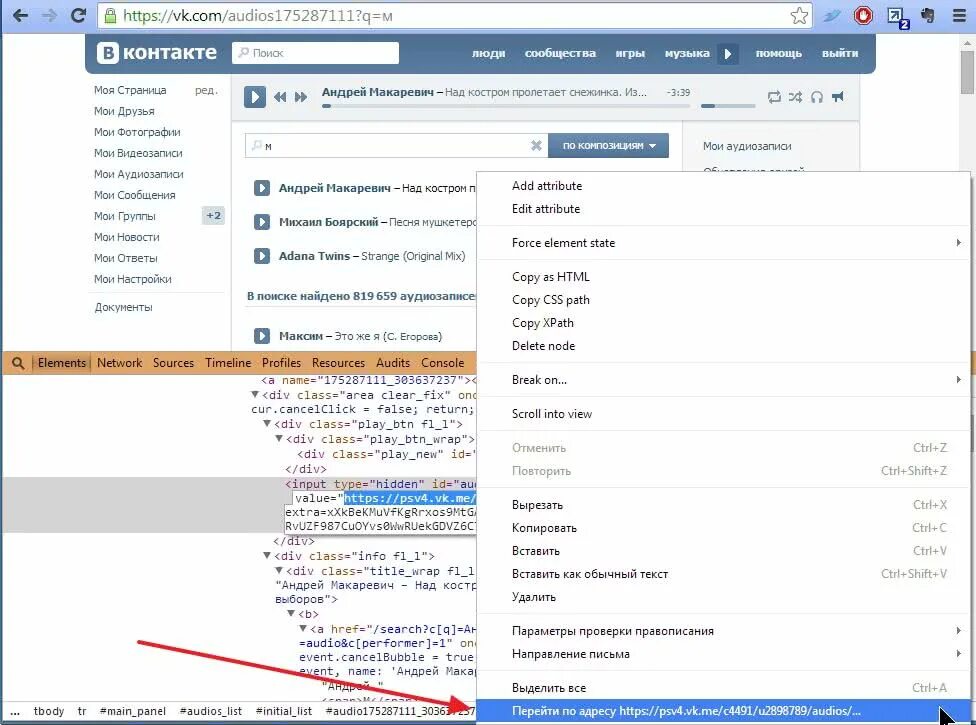Toggle repeat in the audio player
The width and height of the screenshot is (976, 725).
pos(774,96)
